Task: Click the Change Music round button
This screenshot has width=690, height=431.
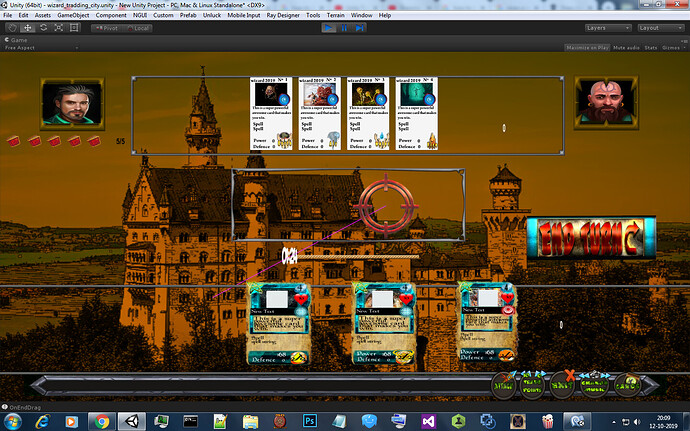Action: [594, 385]
